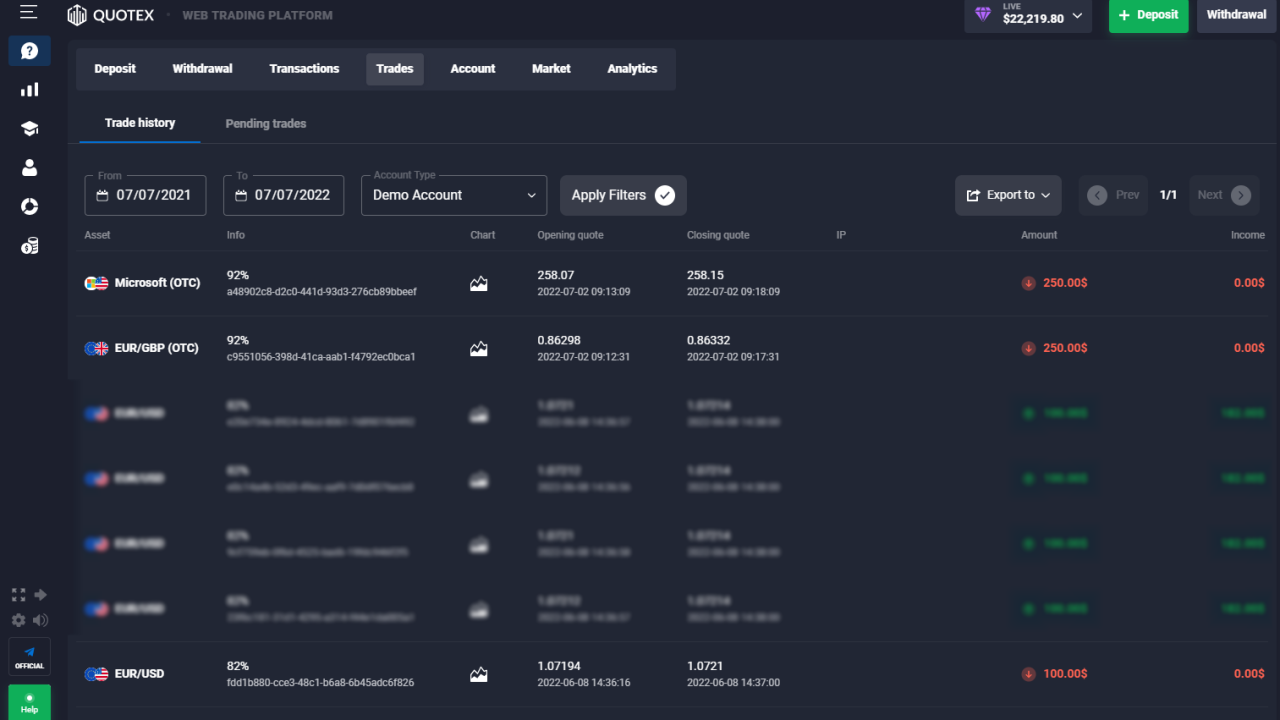Switch to the Withdrawal tab
The width and height of the screenshot is (1280, 720).
click(202, 69)
